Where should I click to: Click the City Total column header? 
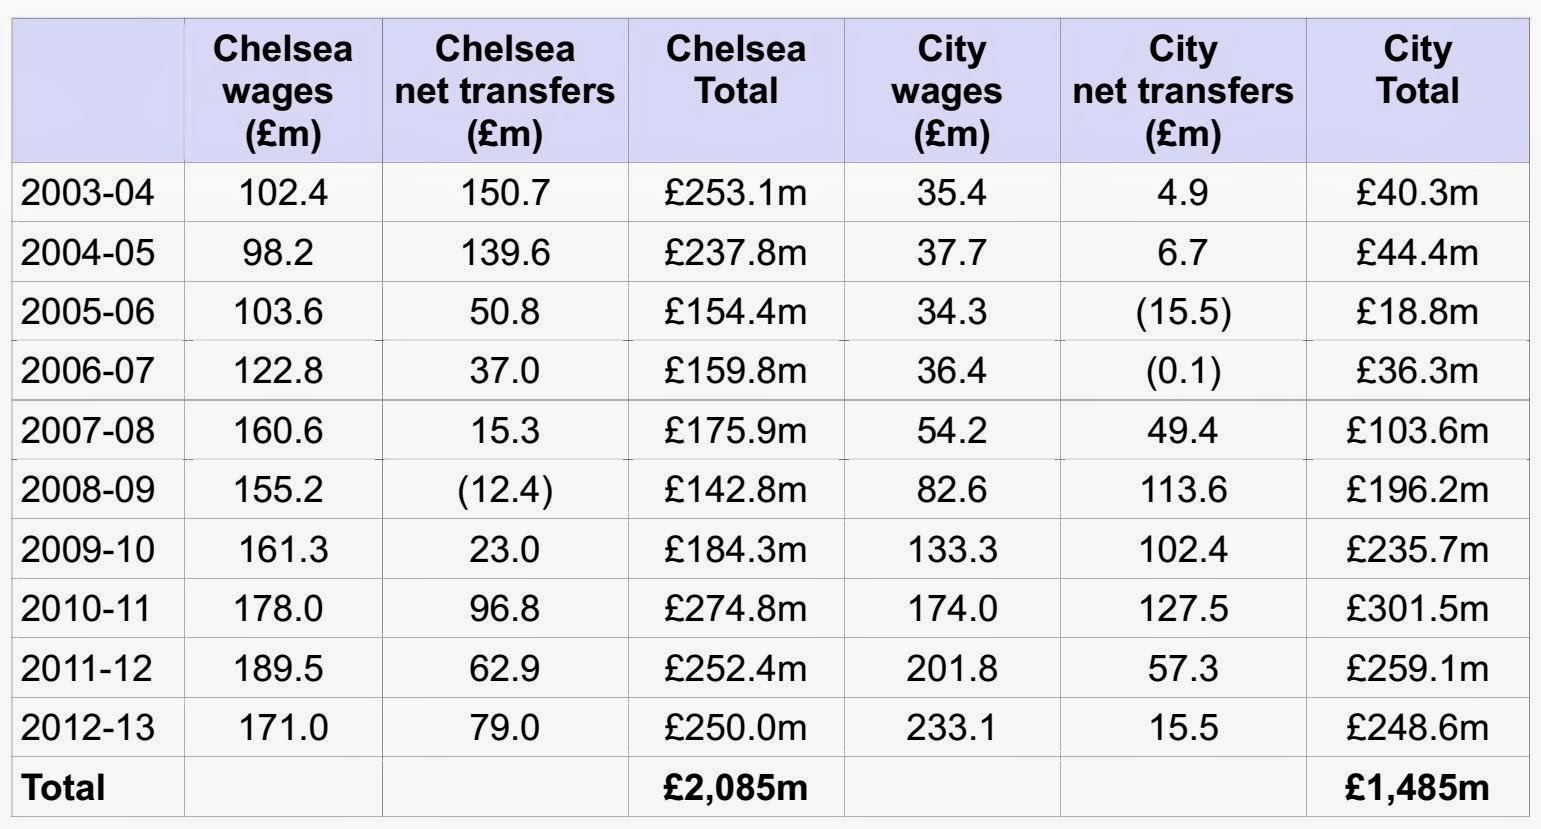click(x=1417, y=70)
